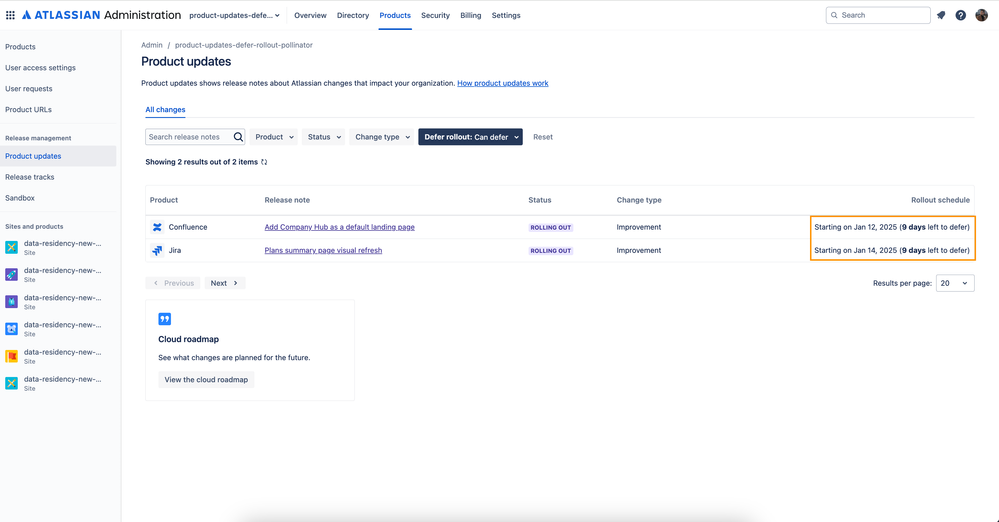The image size is (999, 522).
Task: Click the Reset filters button
Action: (543, 137)
